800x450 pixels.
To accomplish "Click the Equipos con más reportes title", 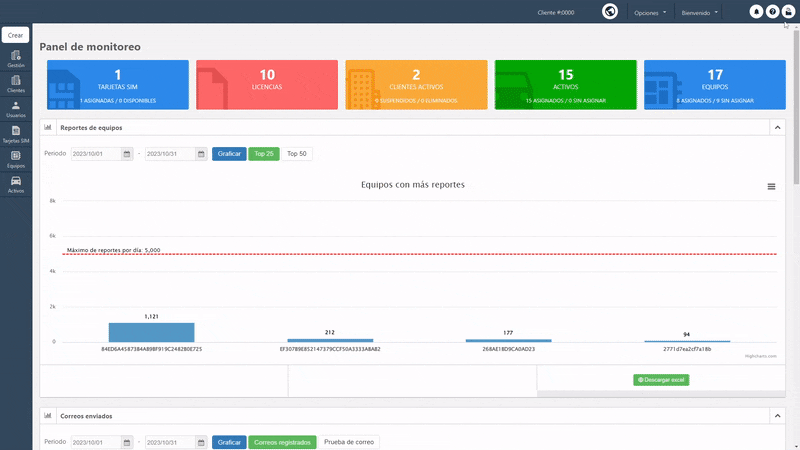I will point(413,185).
